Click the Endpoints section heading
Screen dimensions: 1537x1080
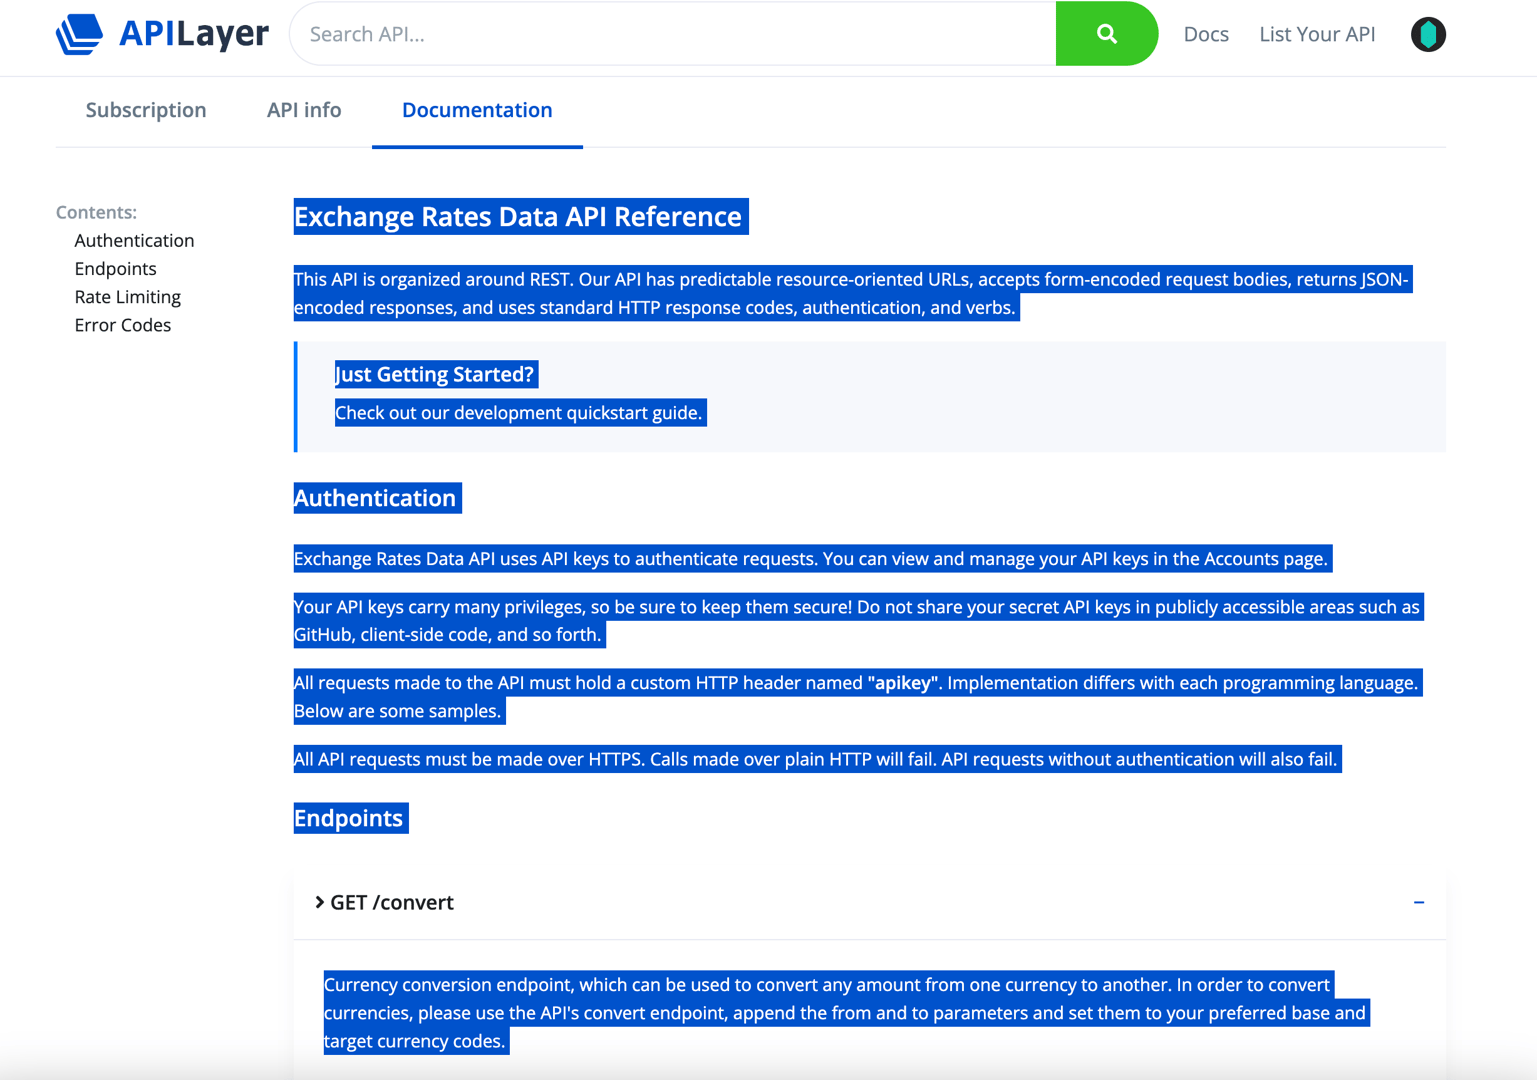(x=350, y=818)
